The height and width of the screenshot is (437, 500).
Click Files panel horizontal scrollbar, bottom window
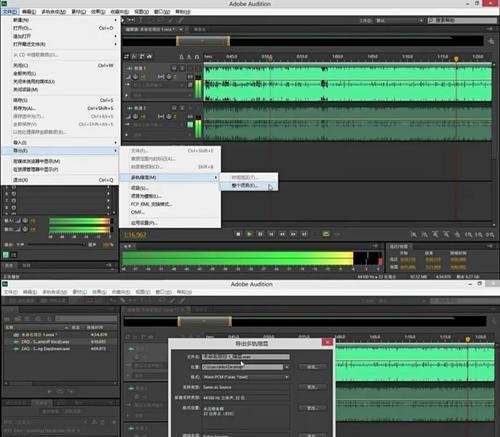tap(61, 383)
